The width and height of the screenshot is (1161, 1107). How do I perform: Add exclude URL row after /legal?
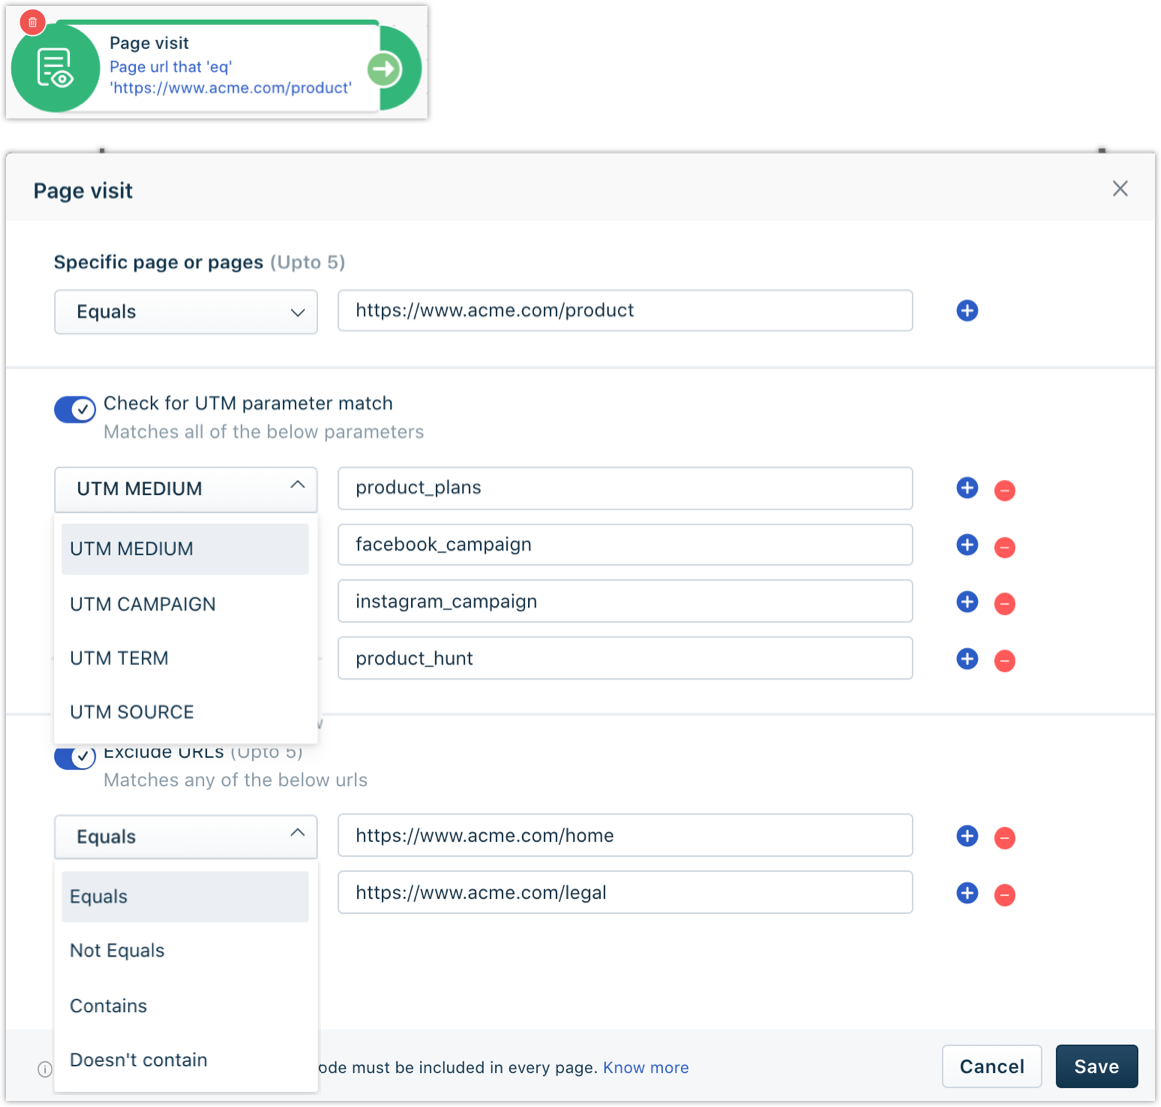(x=967, y=893)
